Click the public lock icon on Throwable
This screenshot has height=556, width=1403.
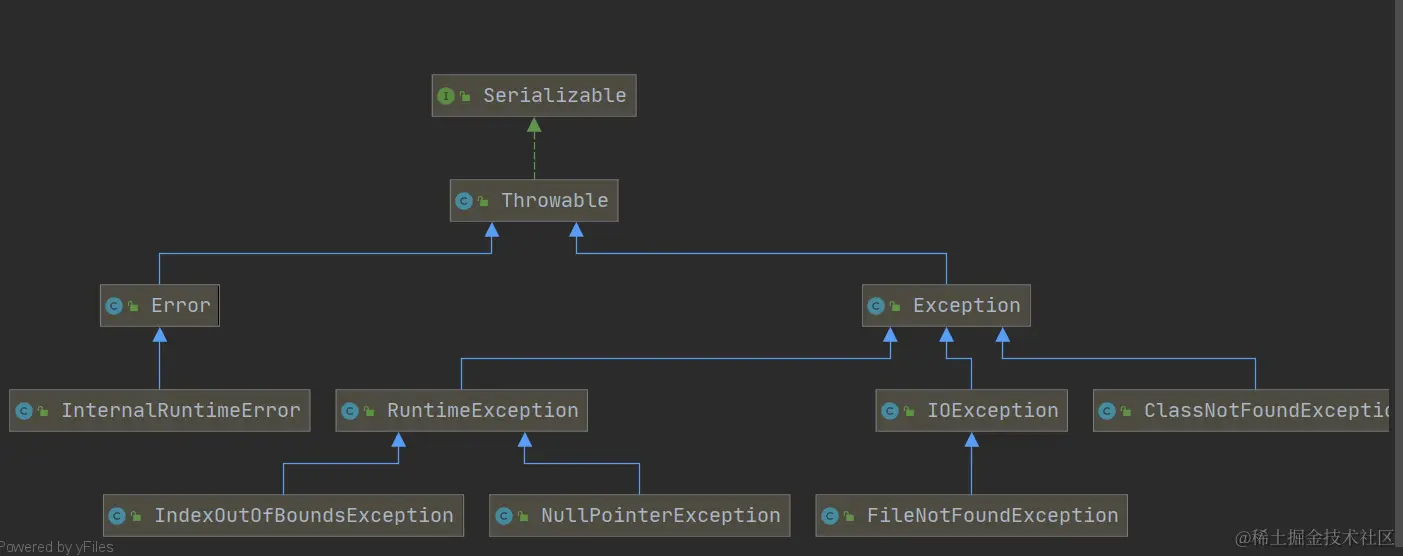[484, 202]
